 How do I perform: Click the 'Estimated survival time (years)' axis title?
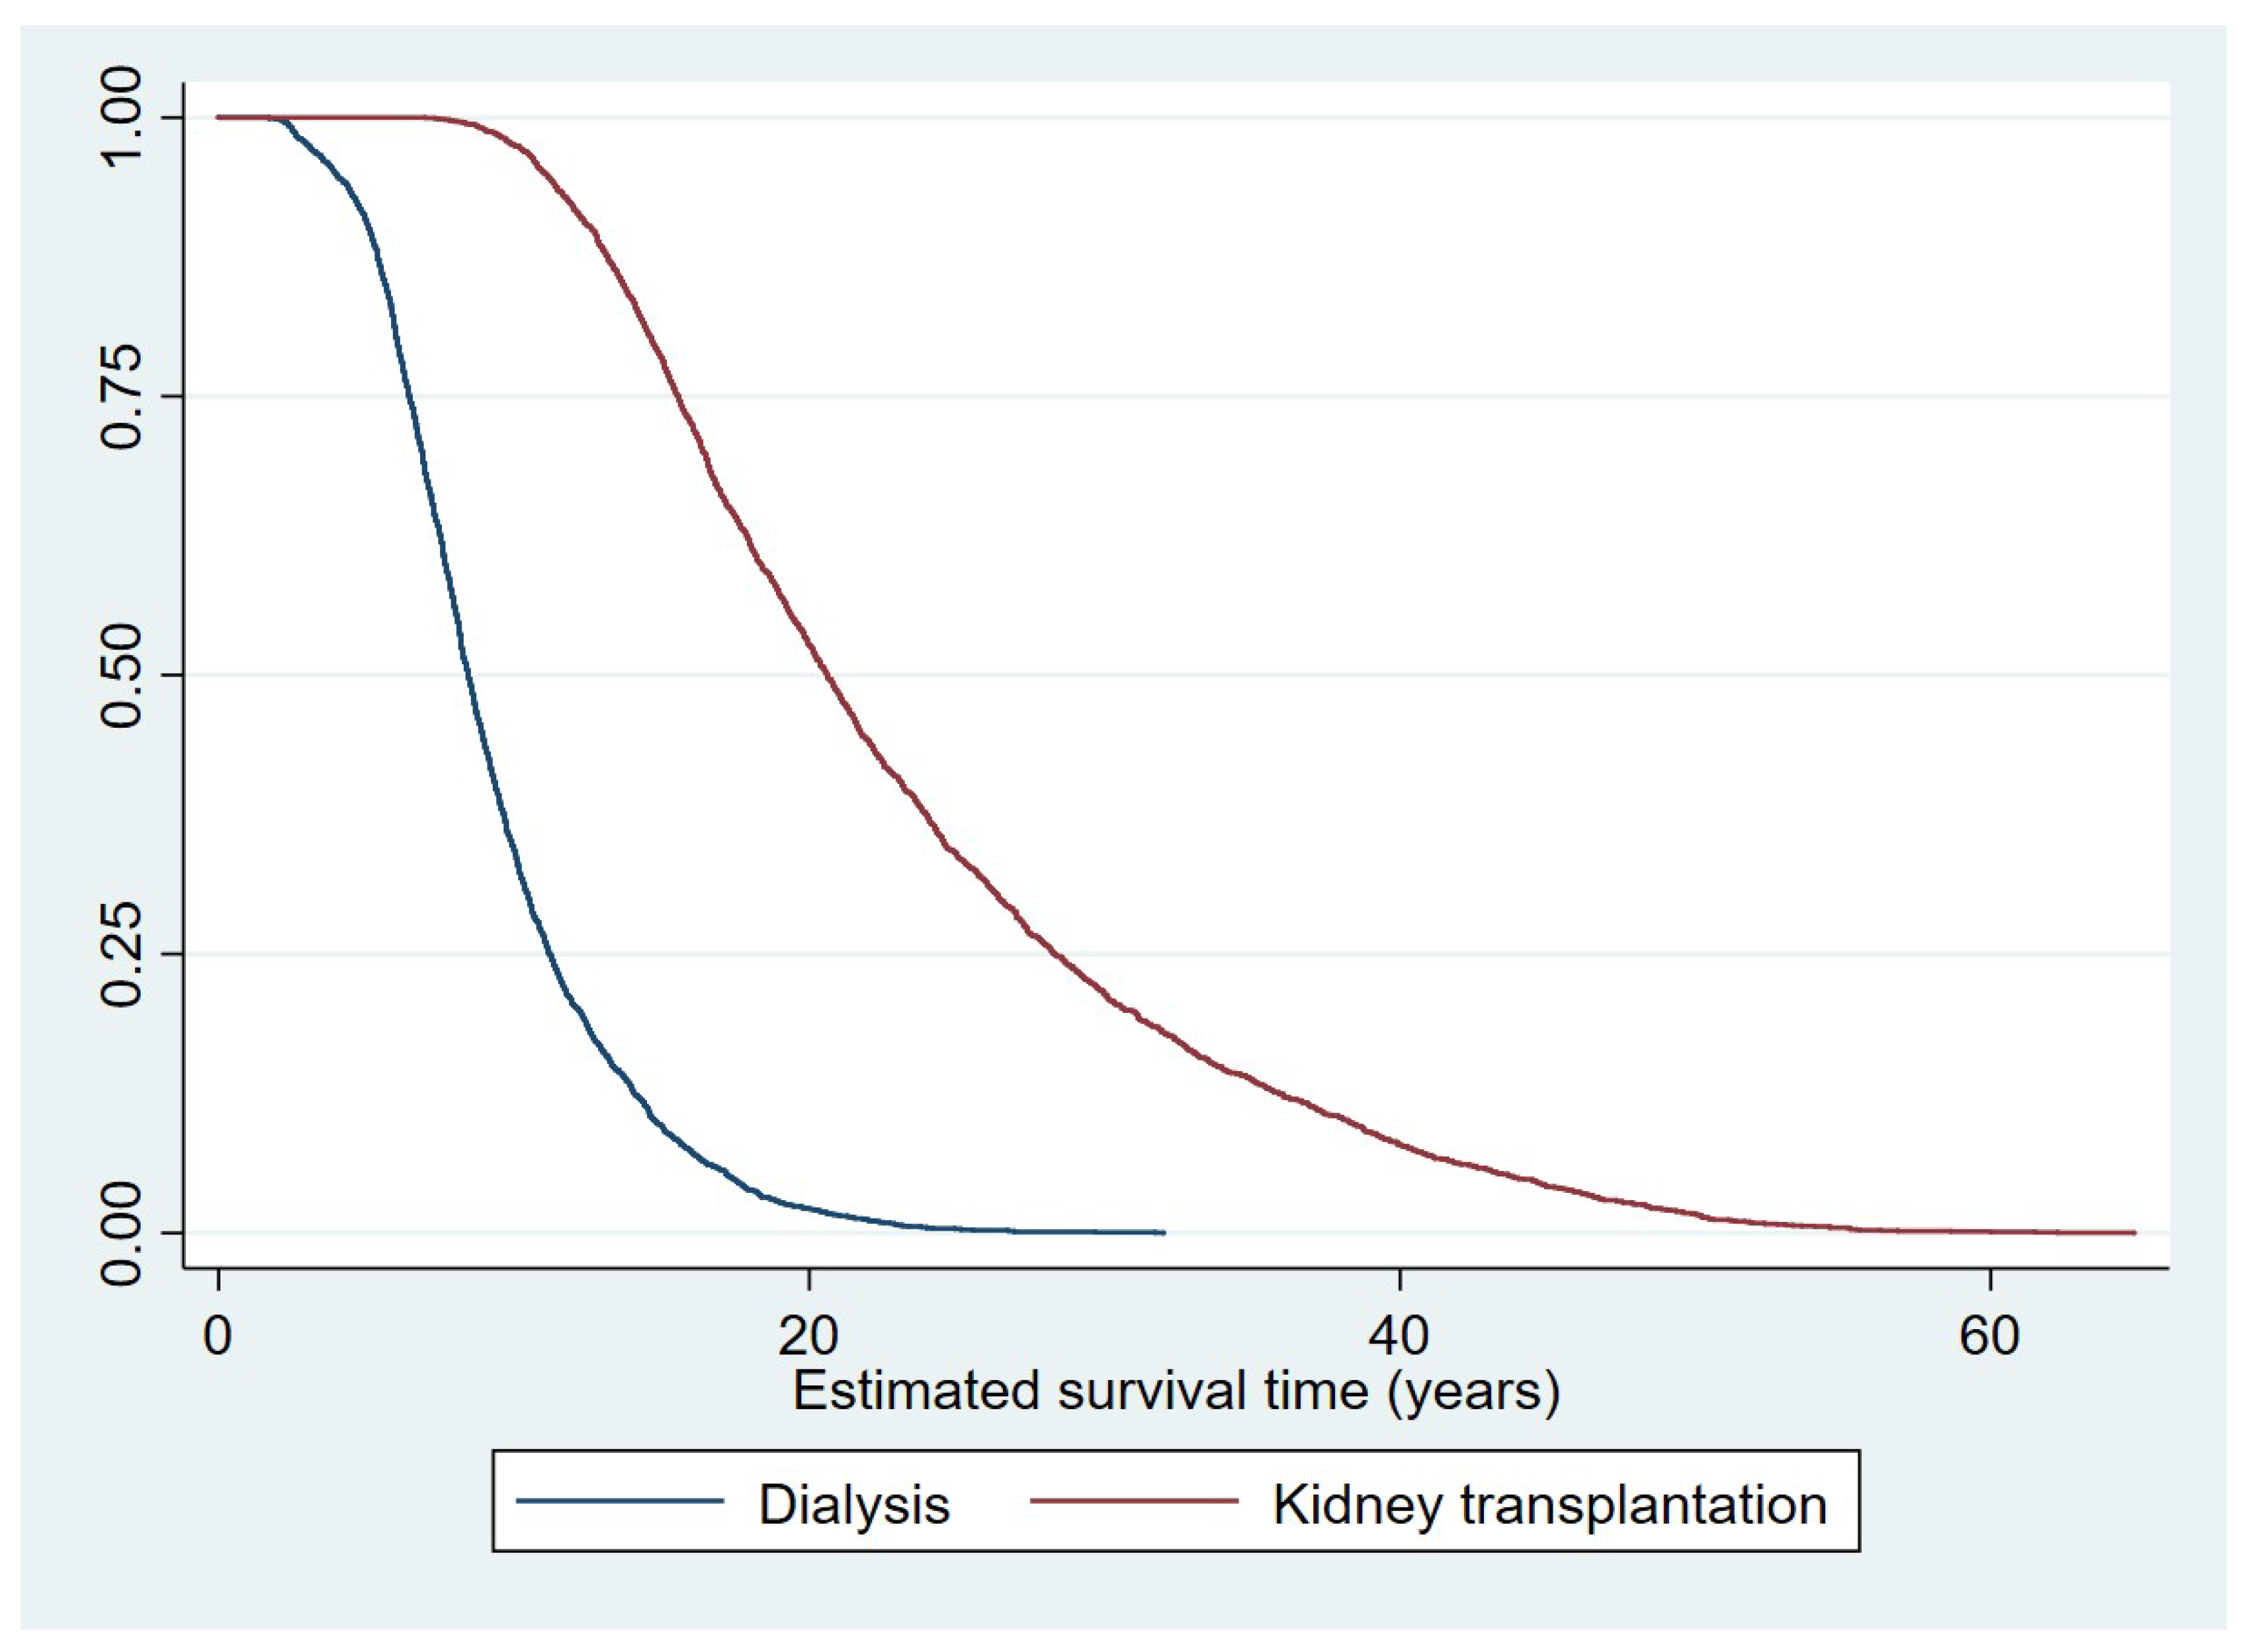(1176, 1391)
